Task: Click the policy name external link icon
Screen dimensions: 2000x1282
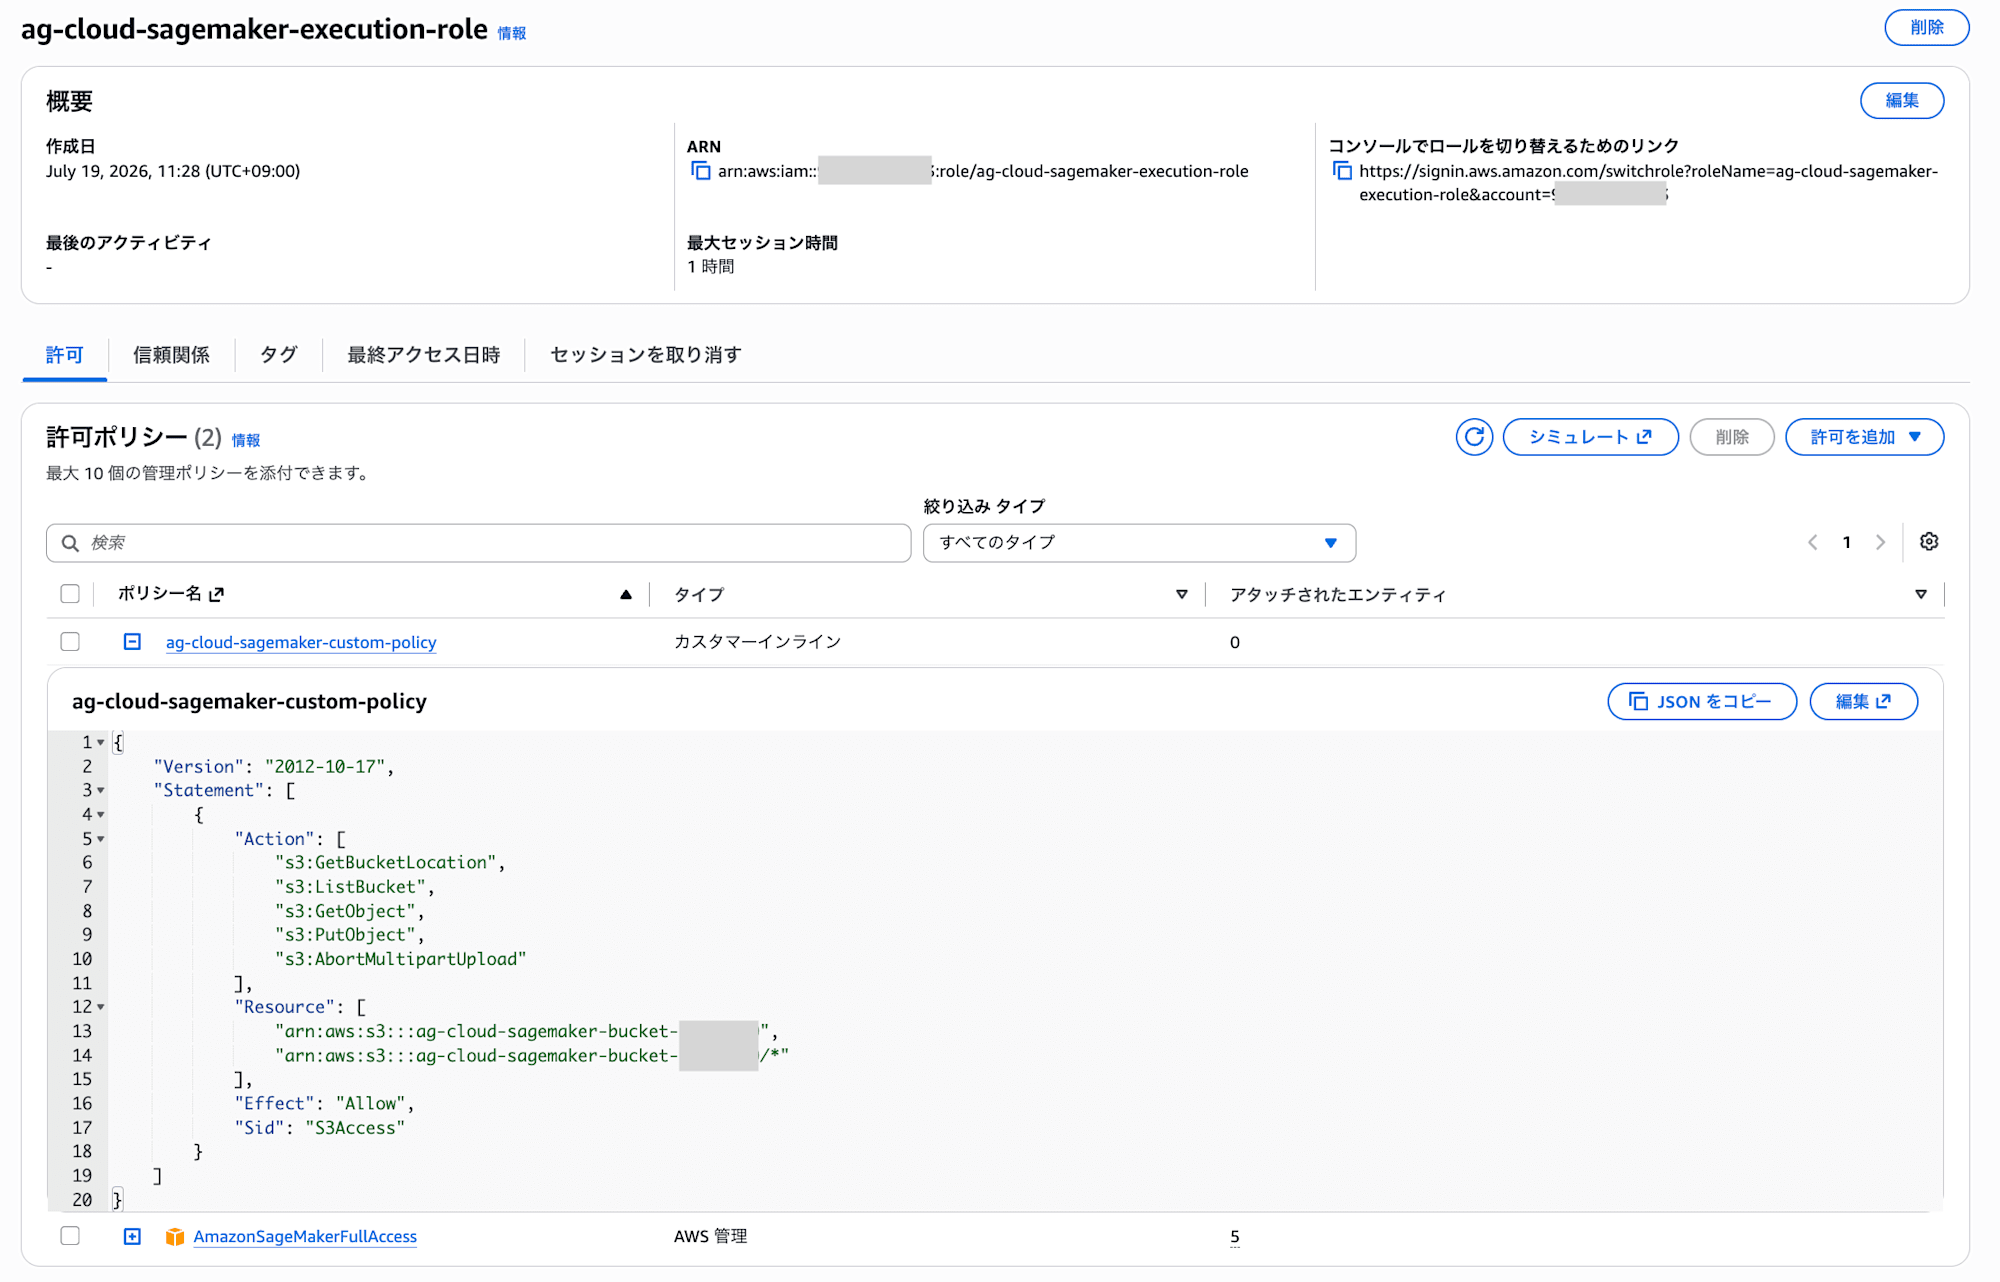Action: [x=217, y=594]
